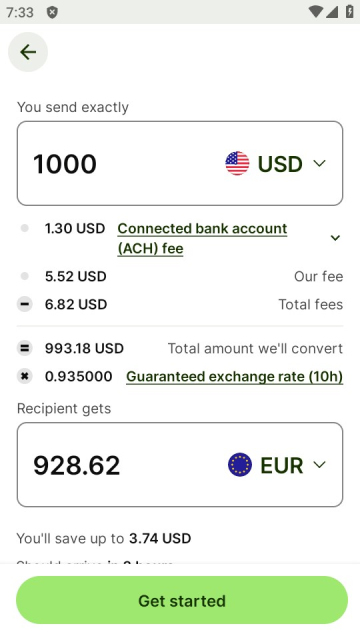Viewport: 360px width, 640px height.
Task: Tap the savings text showing 3.74 USD
Action: coord(104,538)
